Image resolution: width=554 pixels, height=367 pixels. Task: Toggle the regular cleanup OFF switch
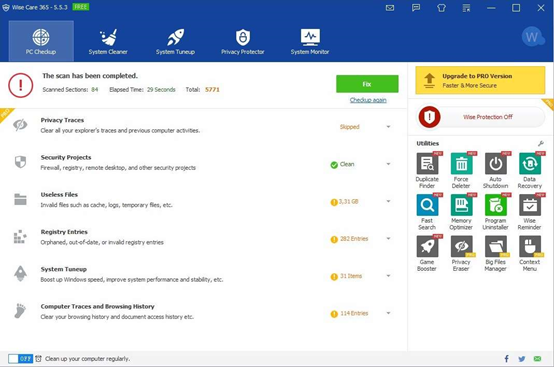pyautogui.click(x=20, y=359)
